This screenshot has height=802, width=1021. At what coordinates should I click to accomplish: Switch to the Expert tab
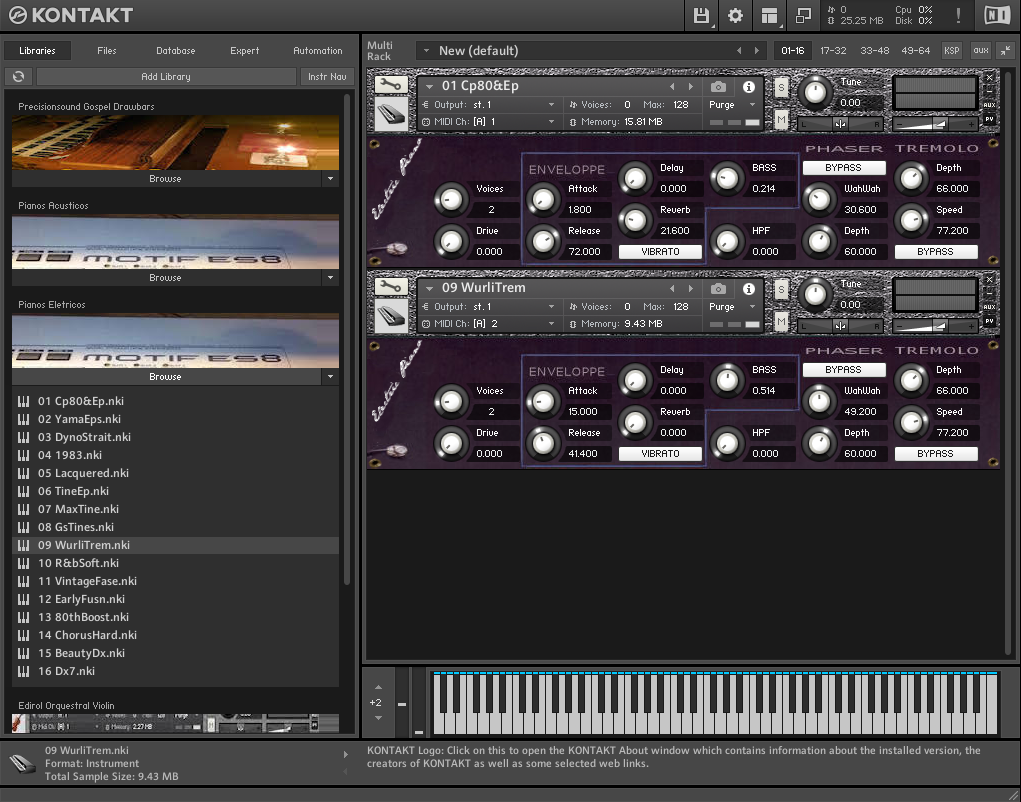[245, 51]
